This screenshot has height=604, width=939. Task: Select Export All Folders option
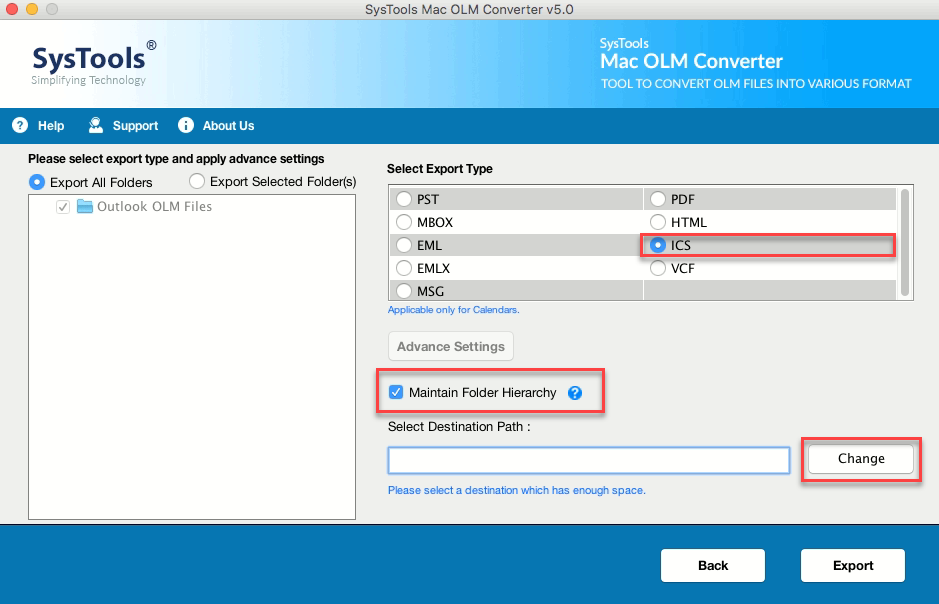click(37, 182)
